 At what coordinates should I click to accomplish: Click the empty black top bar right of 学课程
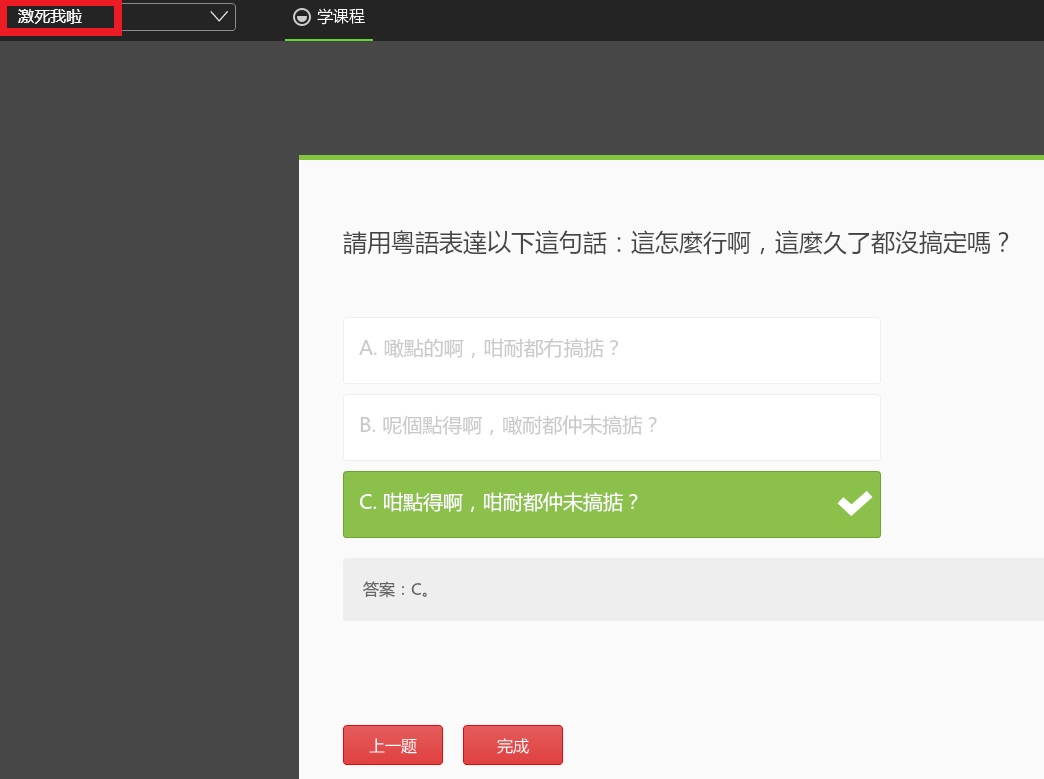coord(700,18)
